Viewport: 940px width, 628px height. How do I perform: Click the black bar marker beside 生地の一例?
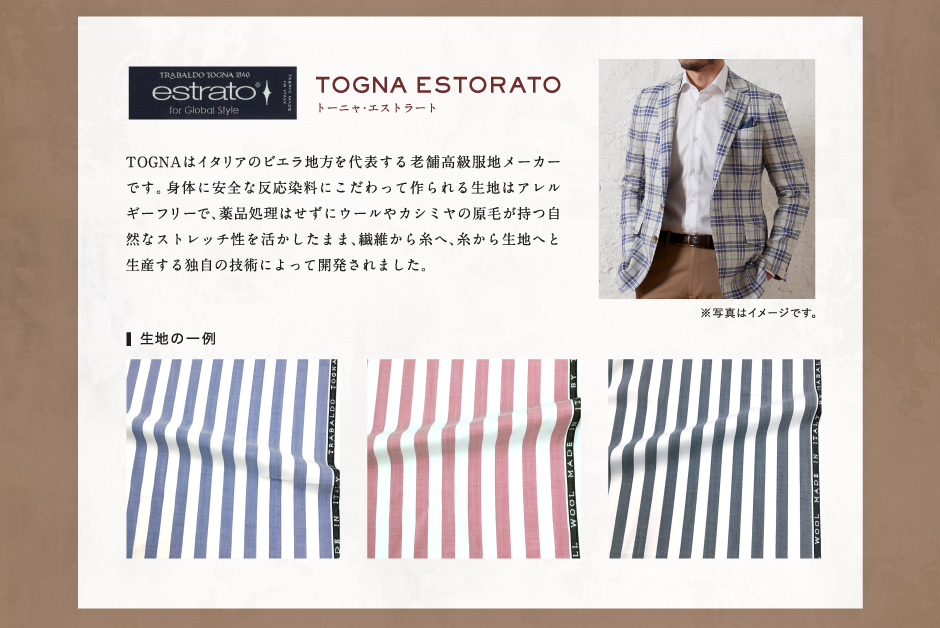[x=129, y=339]
